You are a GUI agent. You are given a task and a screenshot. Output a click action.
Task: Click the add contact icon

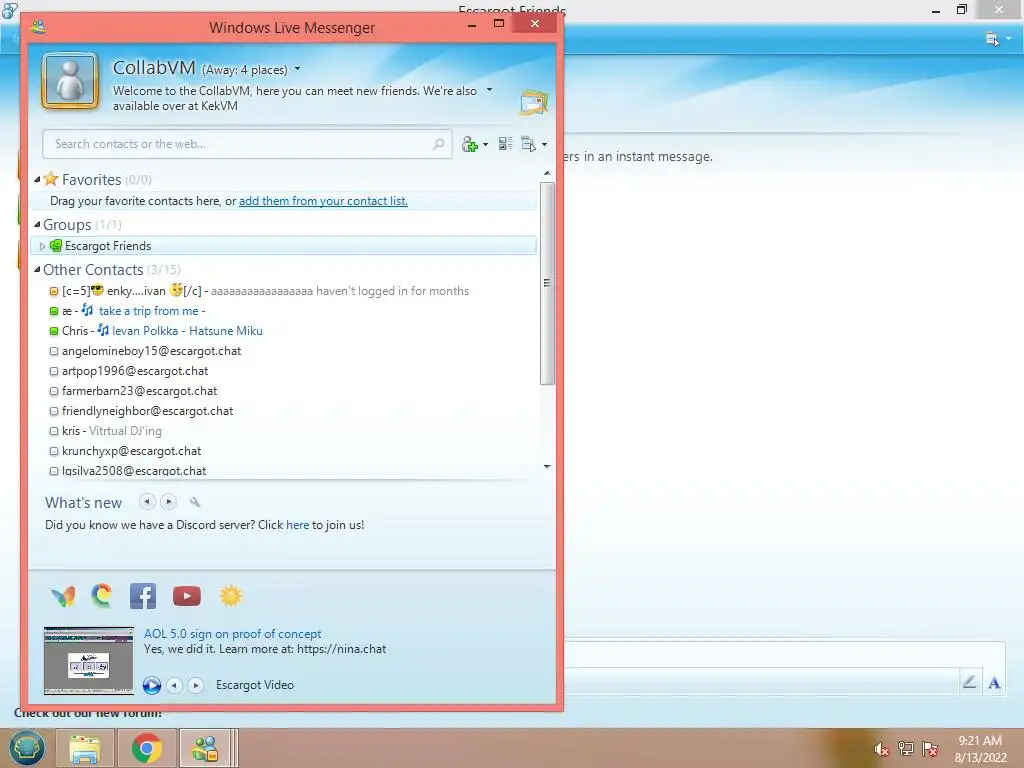pos(470,144)
